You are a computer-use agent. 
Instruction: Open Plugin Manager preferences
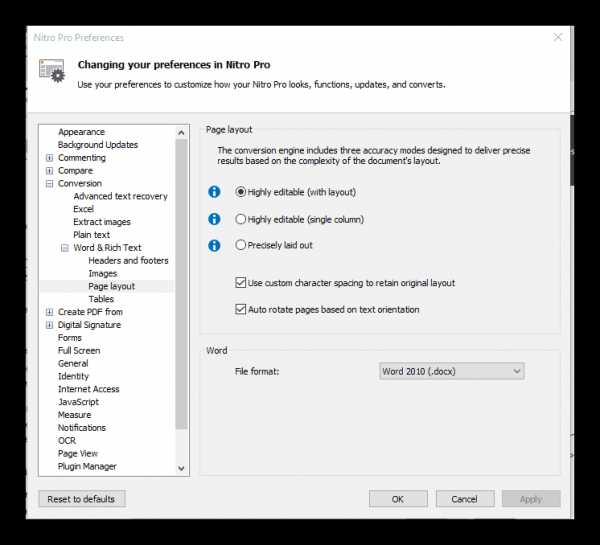[x=87, y=467]
